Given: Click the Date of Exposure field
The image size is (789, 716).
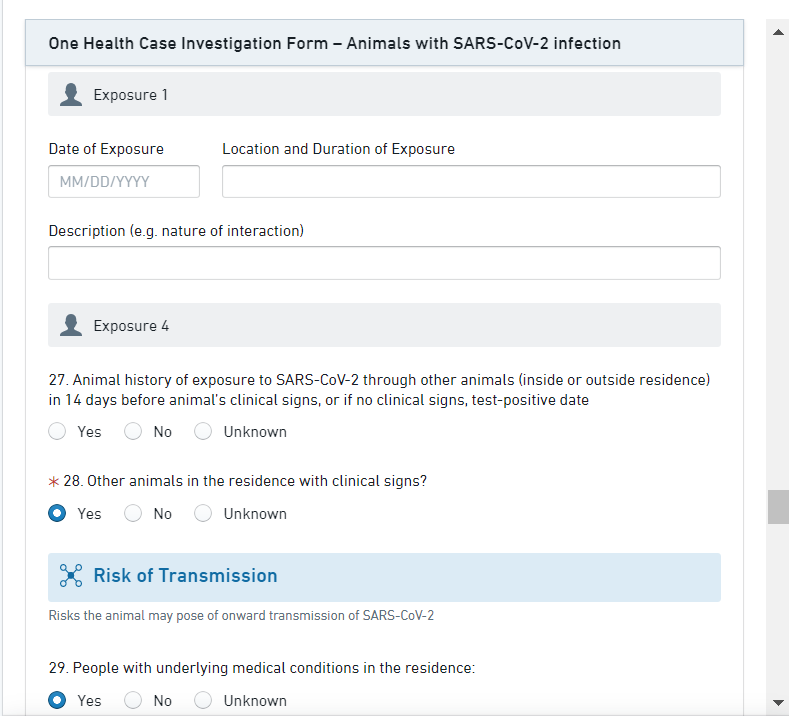Looking at the screenshot, I should tap(124, 182).
